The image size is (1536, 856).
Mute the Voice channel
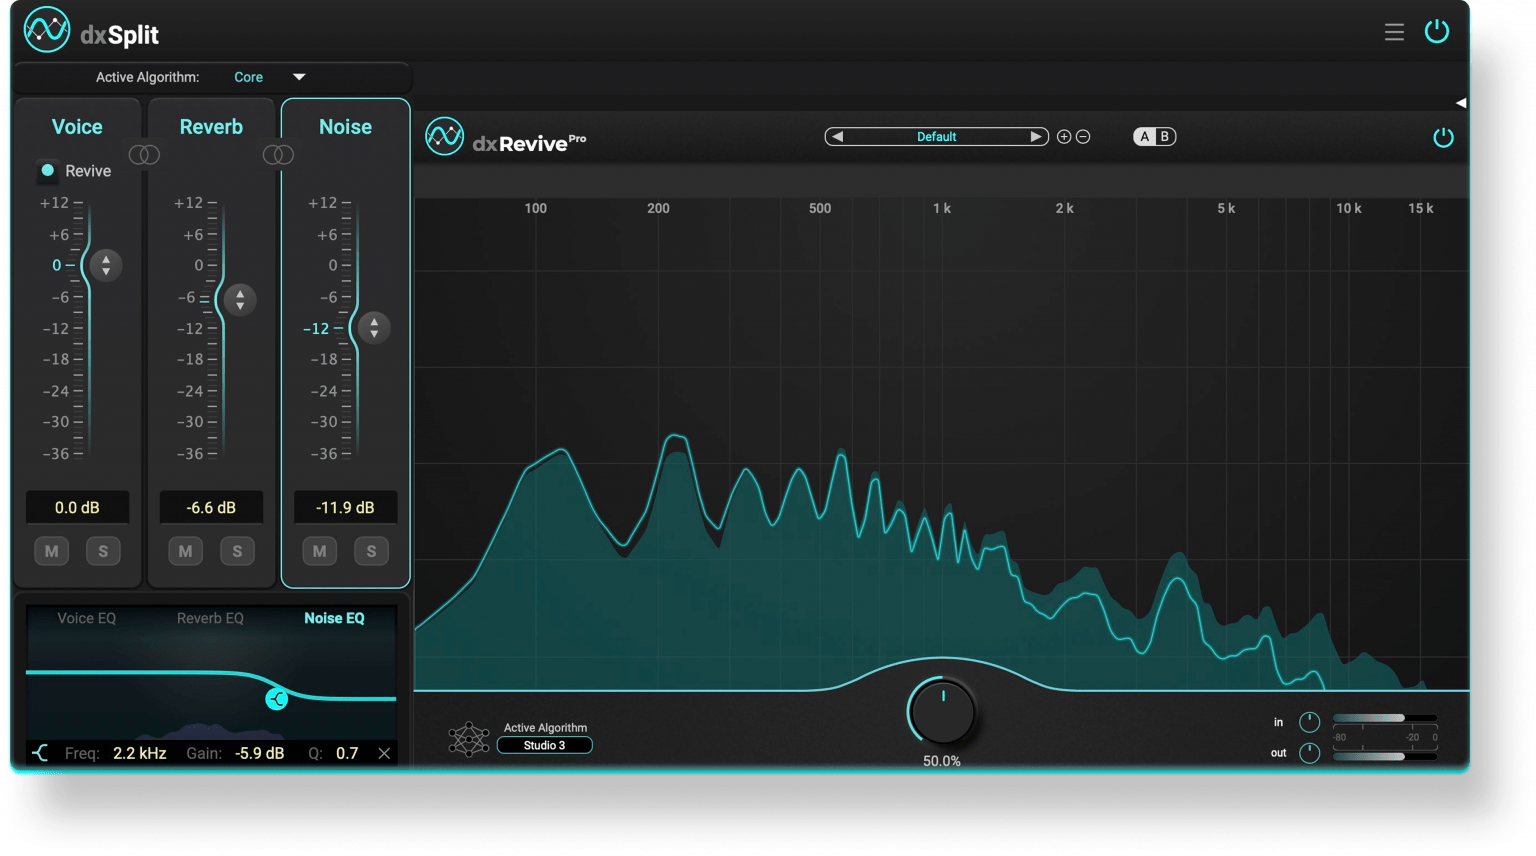pyautogui.click(x=52, y=551)
